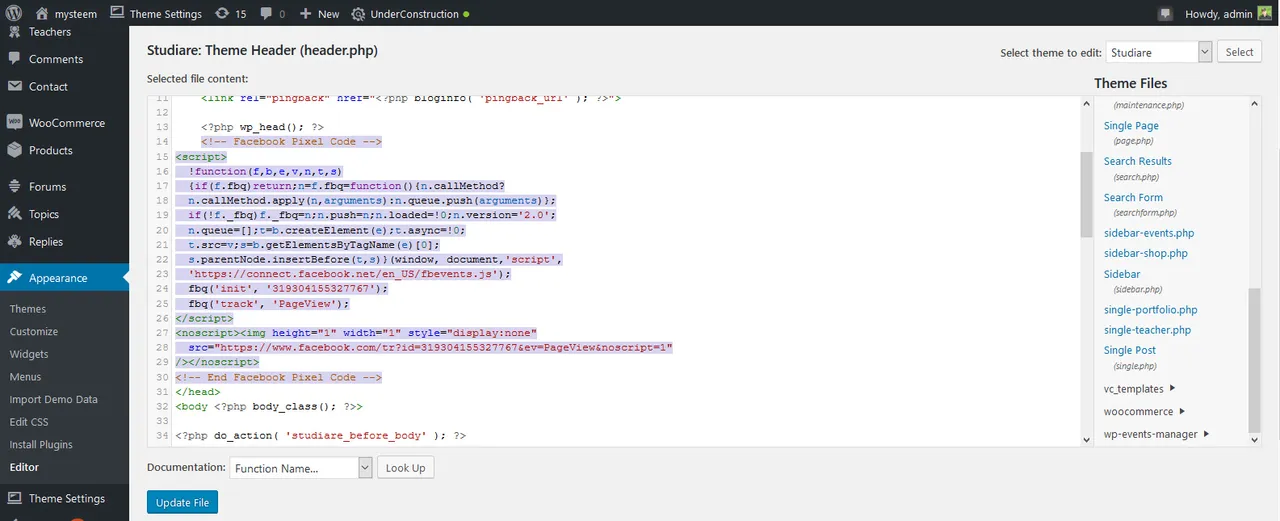The height and width of the screenshot is (521, 1280).
Task: Click the Appearance paintbrush icon
Action: coord(15,278)
